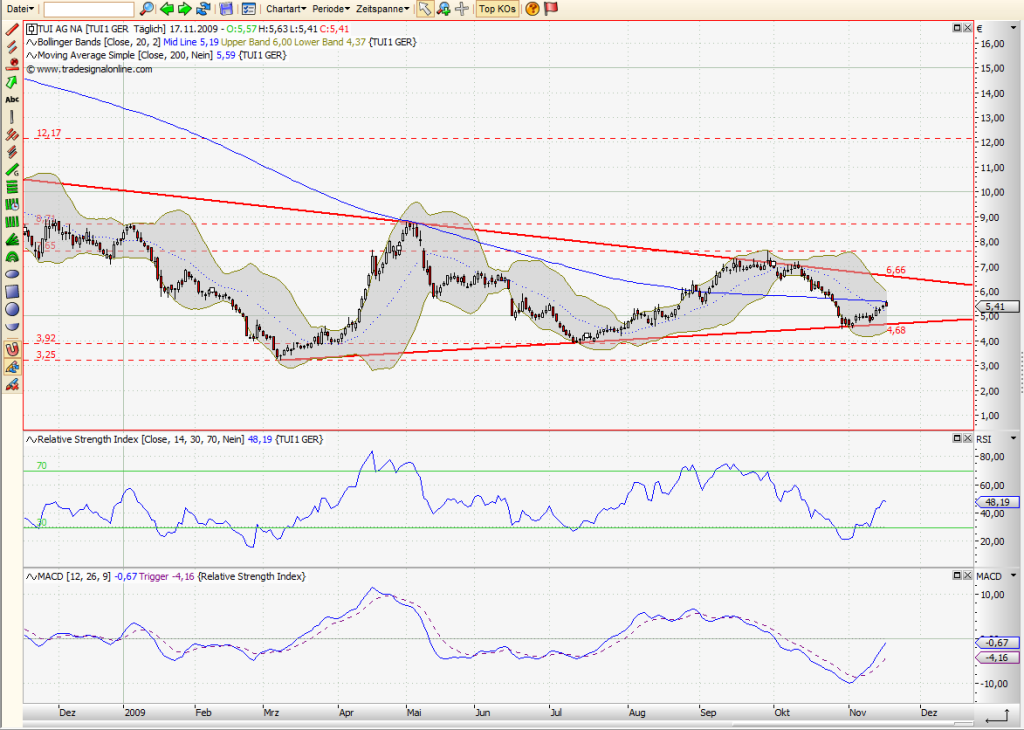Click the www.tradesignalonline.com copyright text
Image resolution: width=1024 pixels, height=730 pixels.
tap(89, 69)
